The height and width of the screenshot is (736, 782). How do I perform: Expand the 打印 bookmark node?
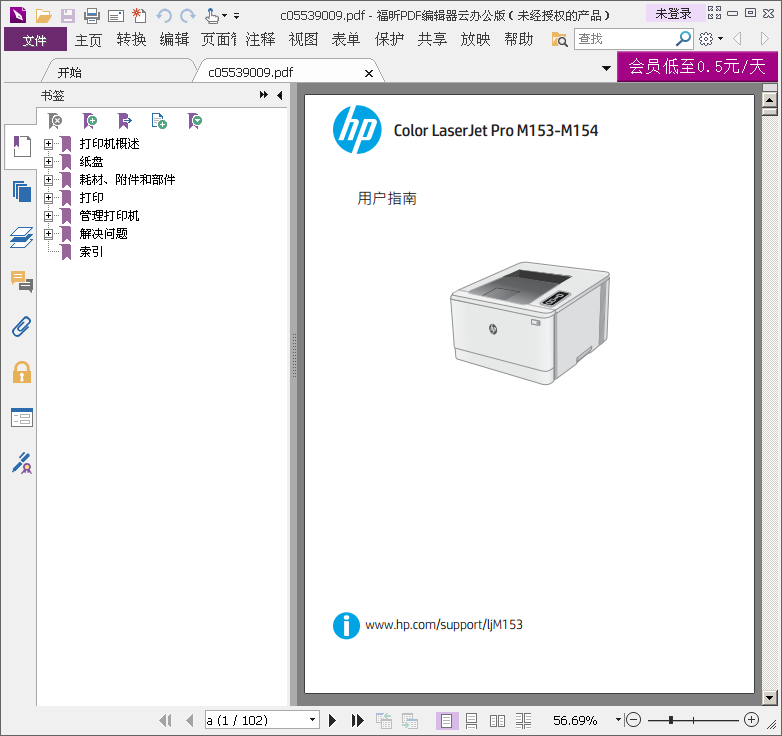point(48,198)
